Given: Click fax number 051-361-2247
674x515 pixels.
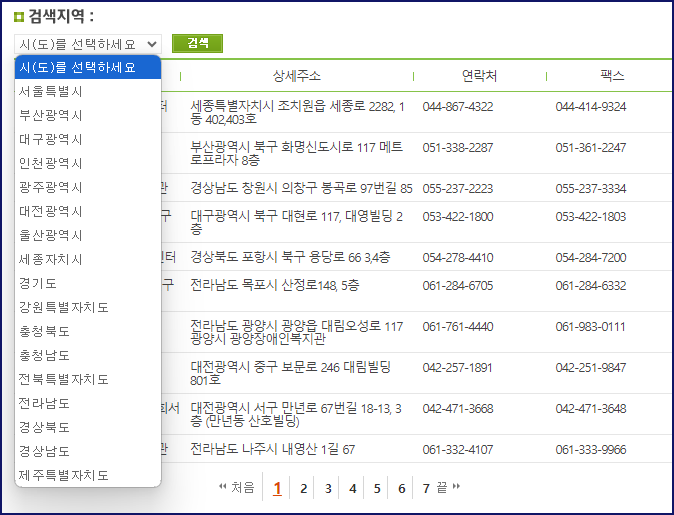Looking at the screenshot, I should point(591,147).
